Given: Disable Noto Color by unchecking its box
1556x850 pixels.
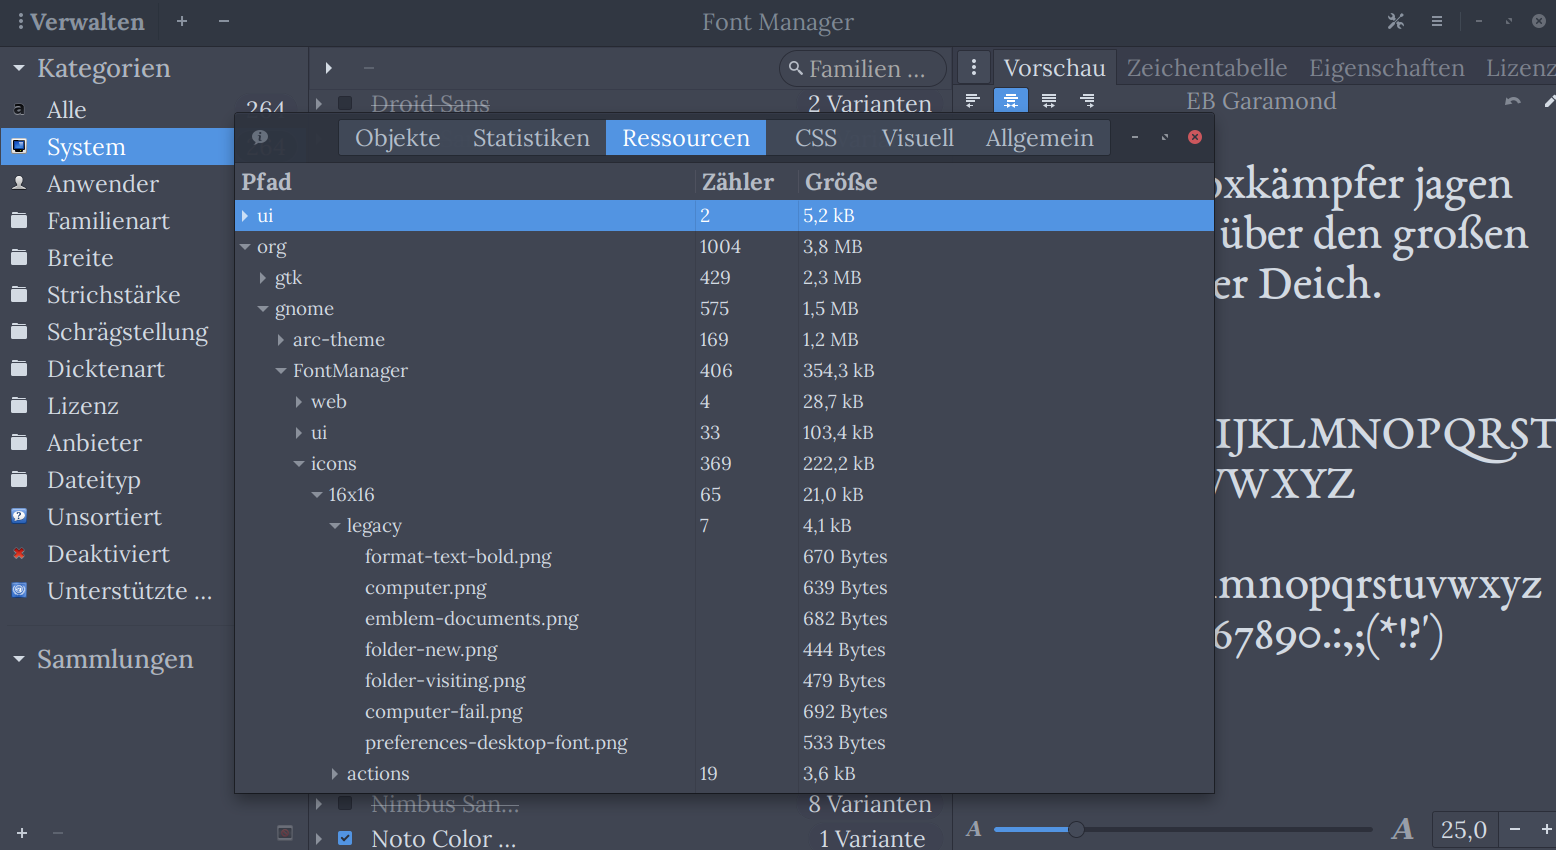Looking at the screenshot, I should [344, 838].
